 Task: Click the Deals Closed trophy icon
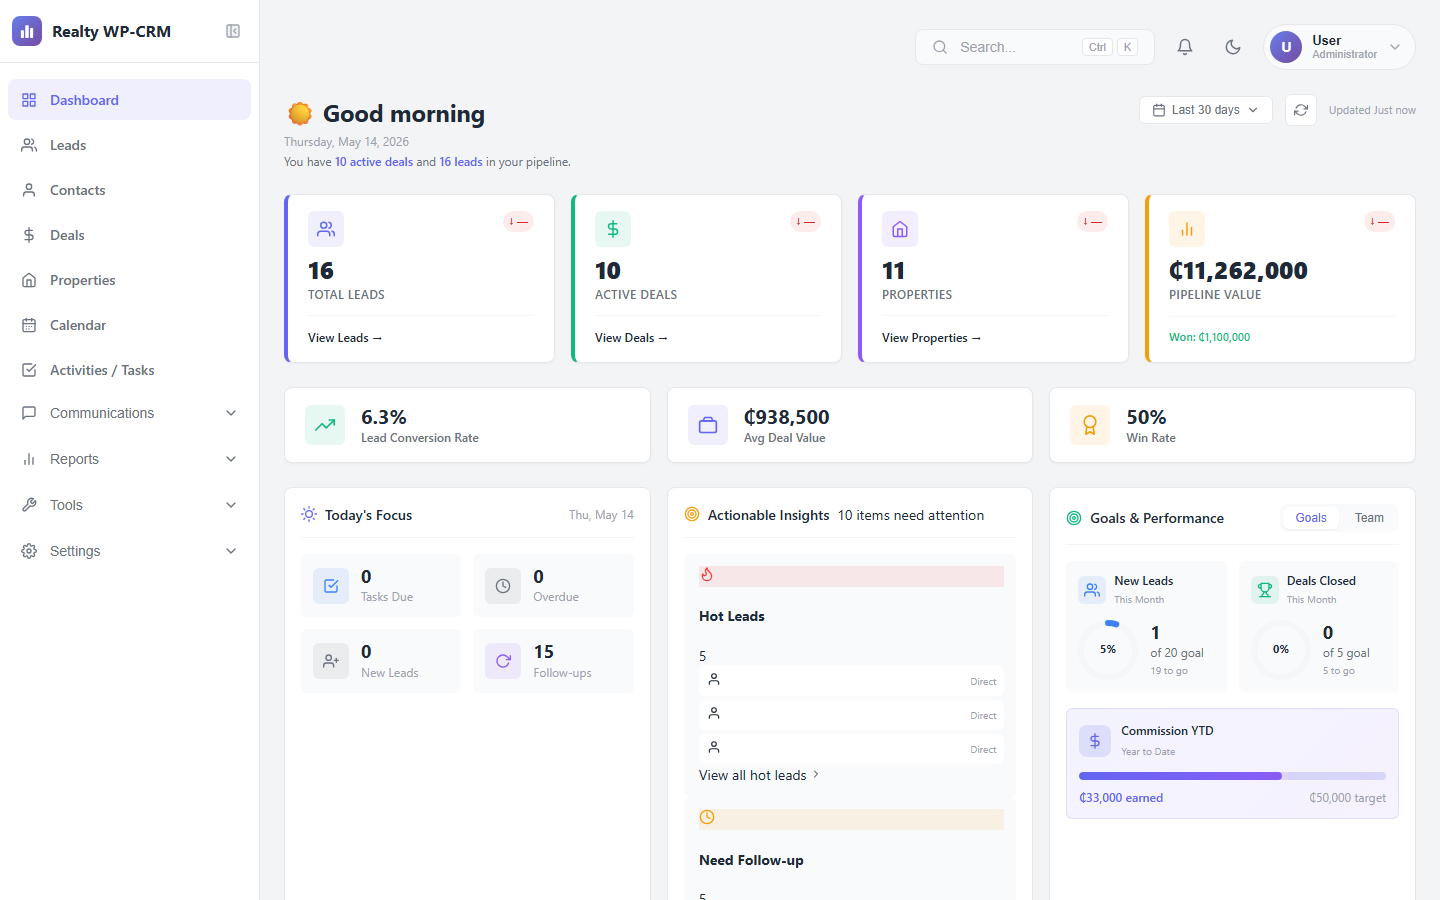point(1264,589)
